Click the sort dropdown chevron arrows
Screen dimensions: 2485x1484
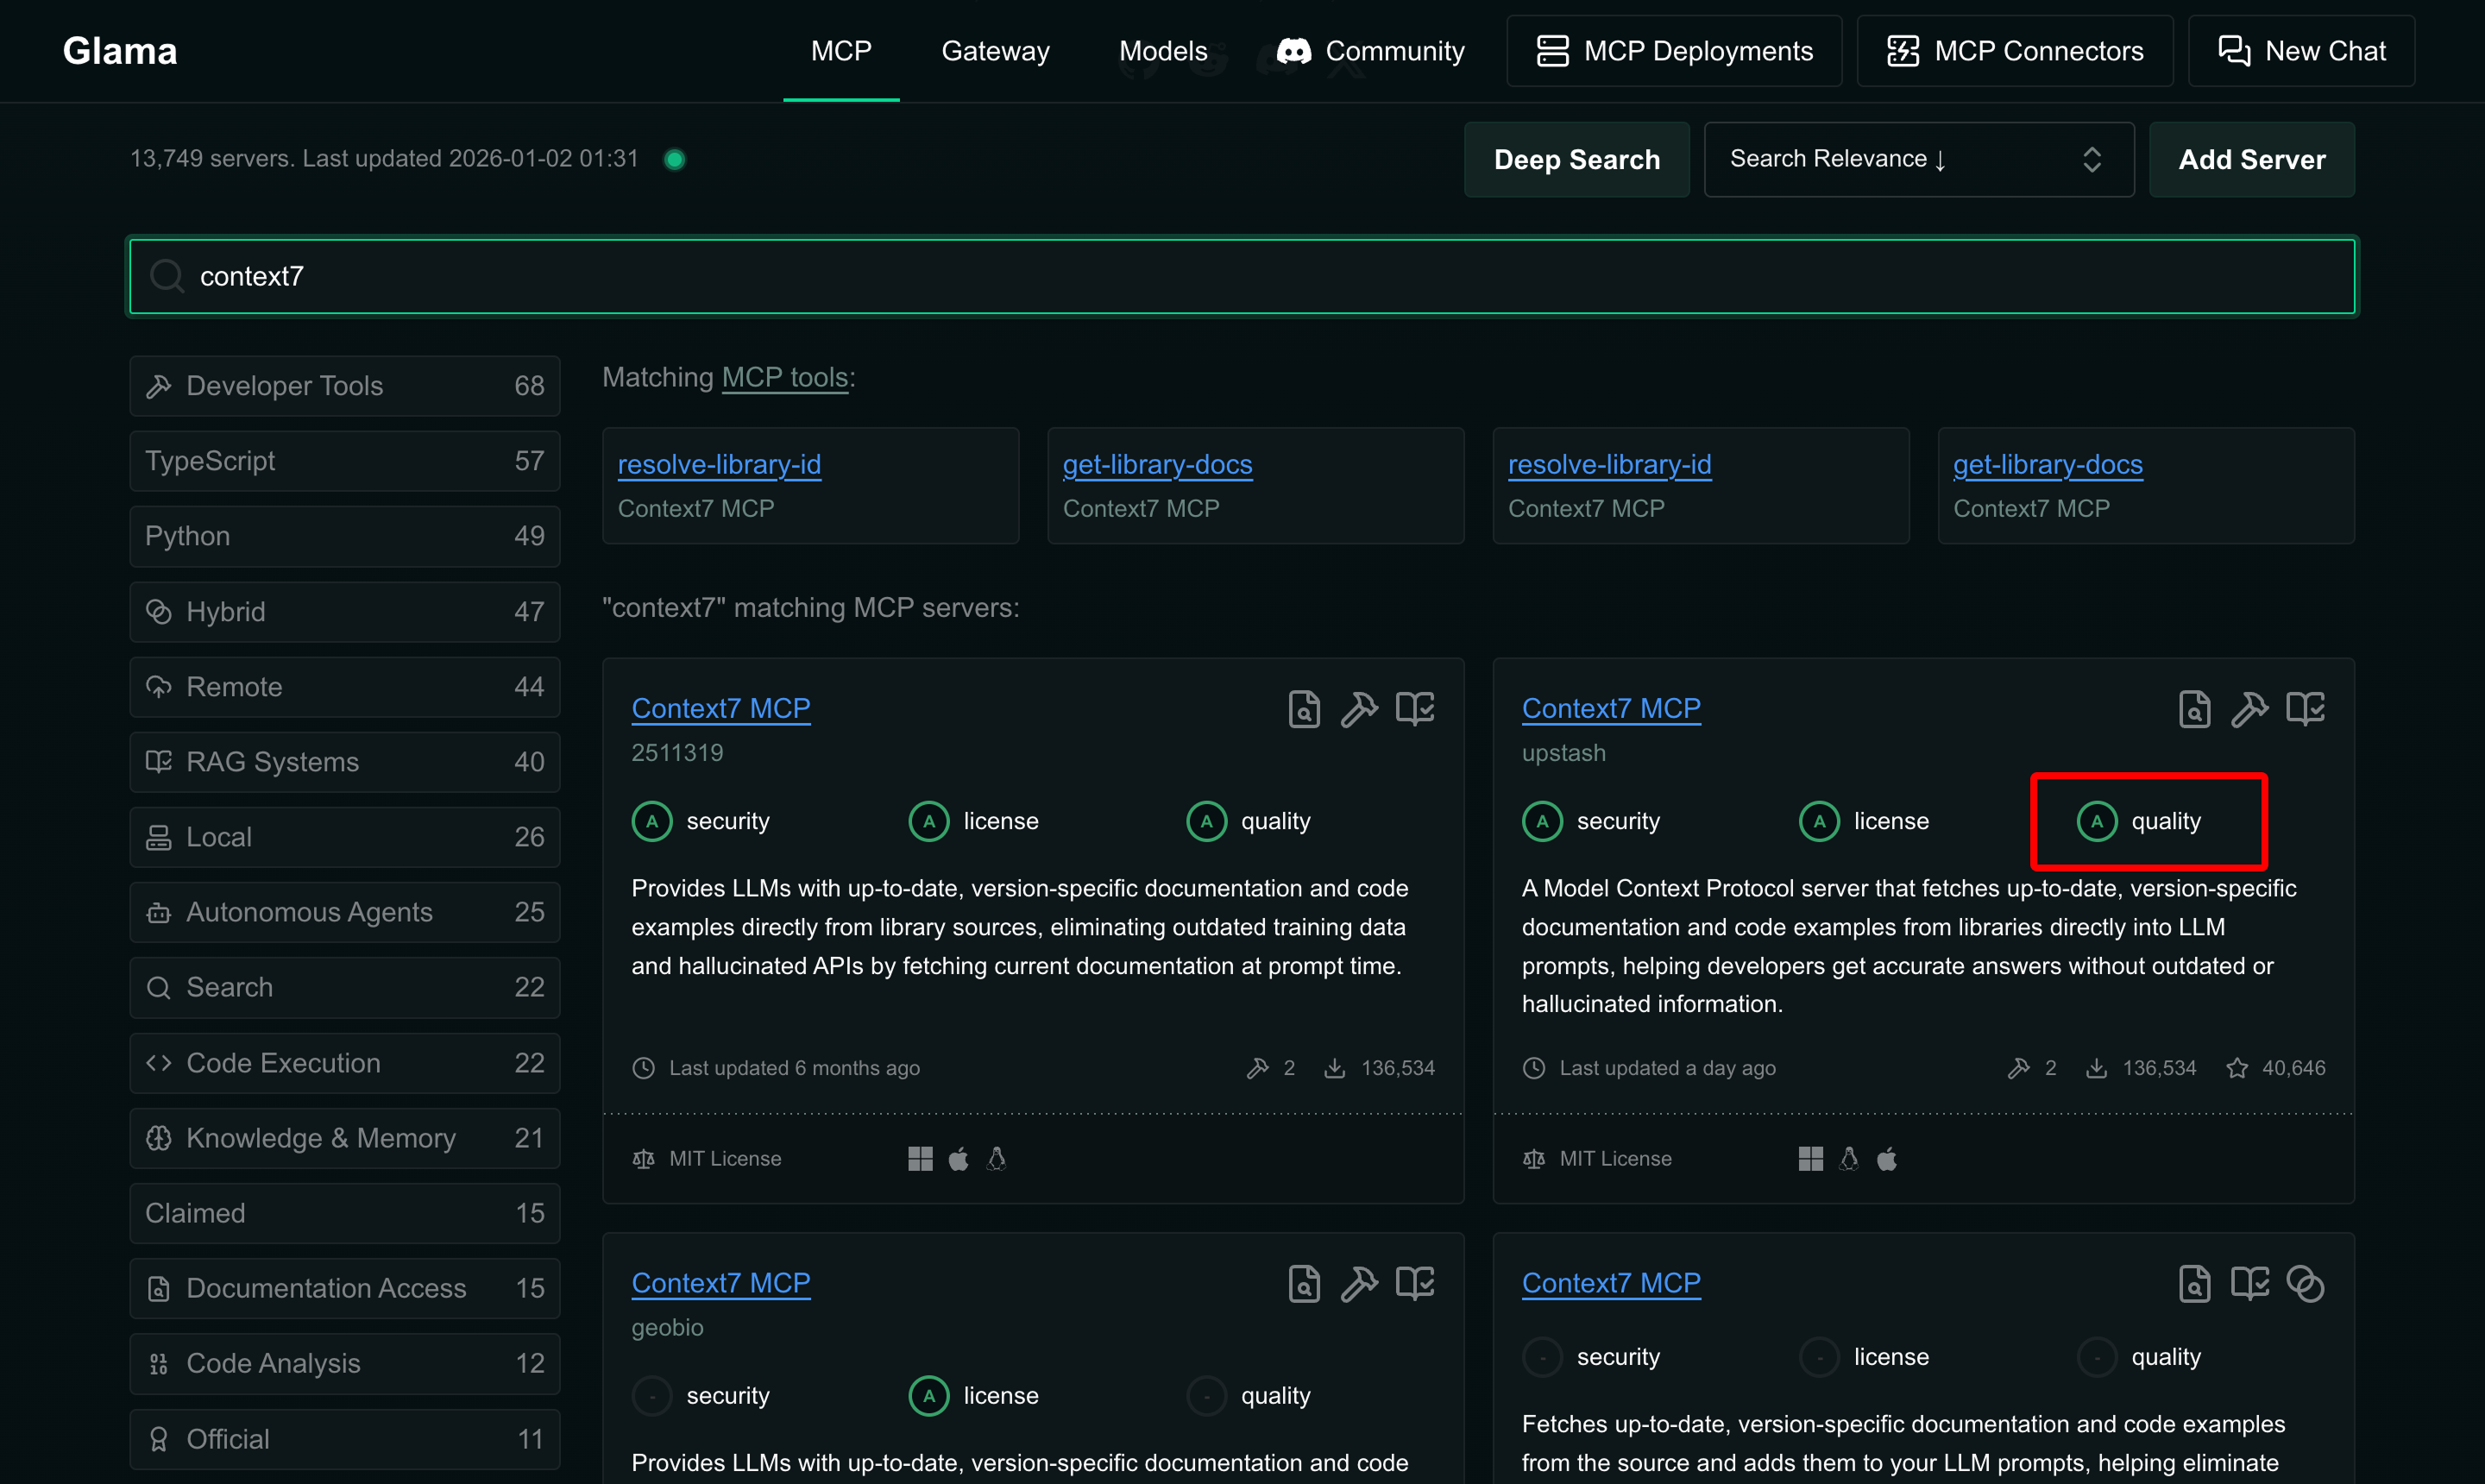[x=2092, y=159]
